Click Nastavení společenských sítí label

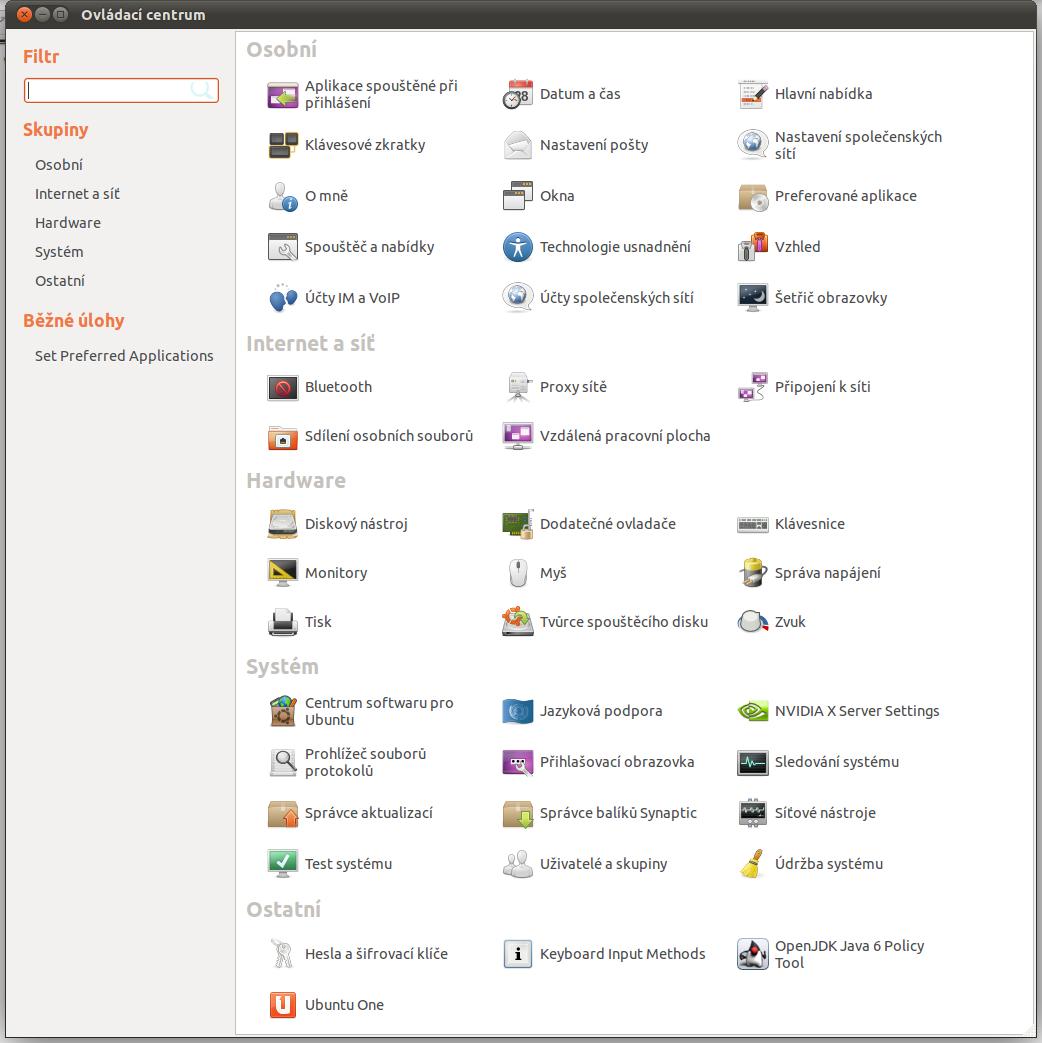tap(858, 145)
